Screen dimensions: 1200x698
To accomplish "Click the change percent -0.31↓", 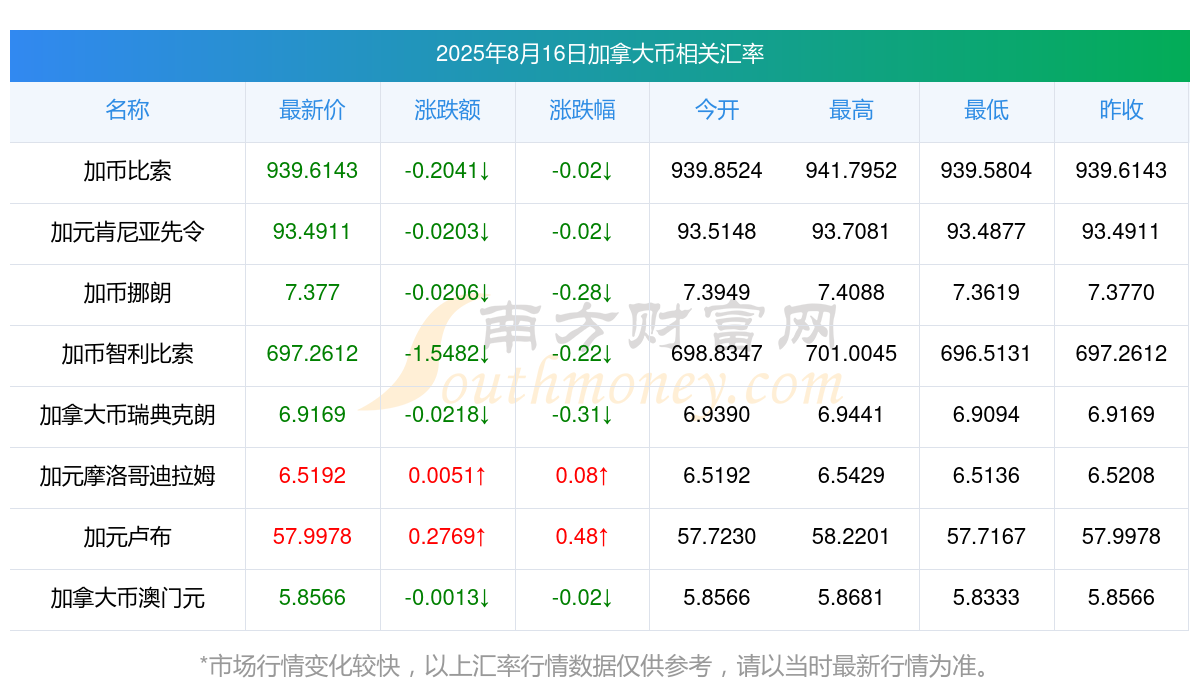I will 582,415.
